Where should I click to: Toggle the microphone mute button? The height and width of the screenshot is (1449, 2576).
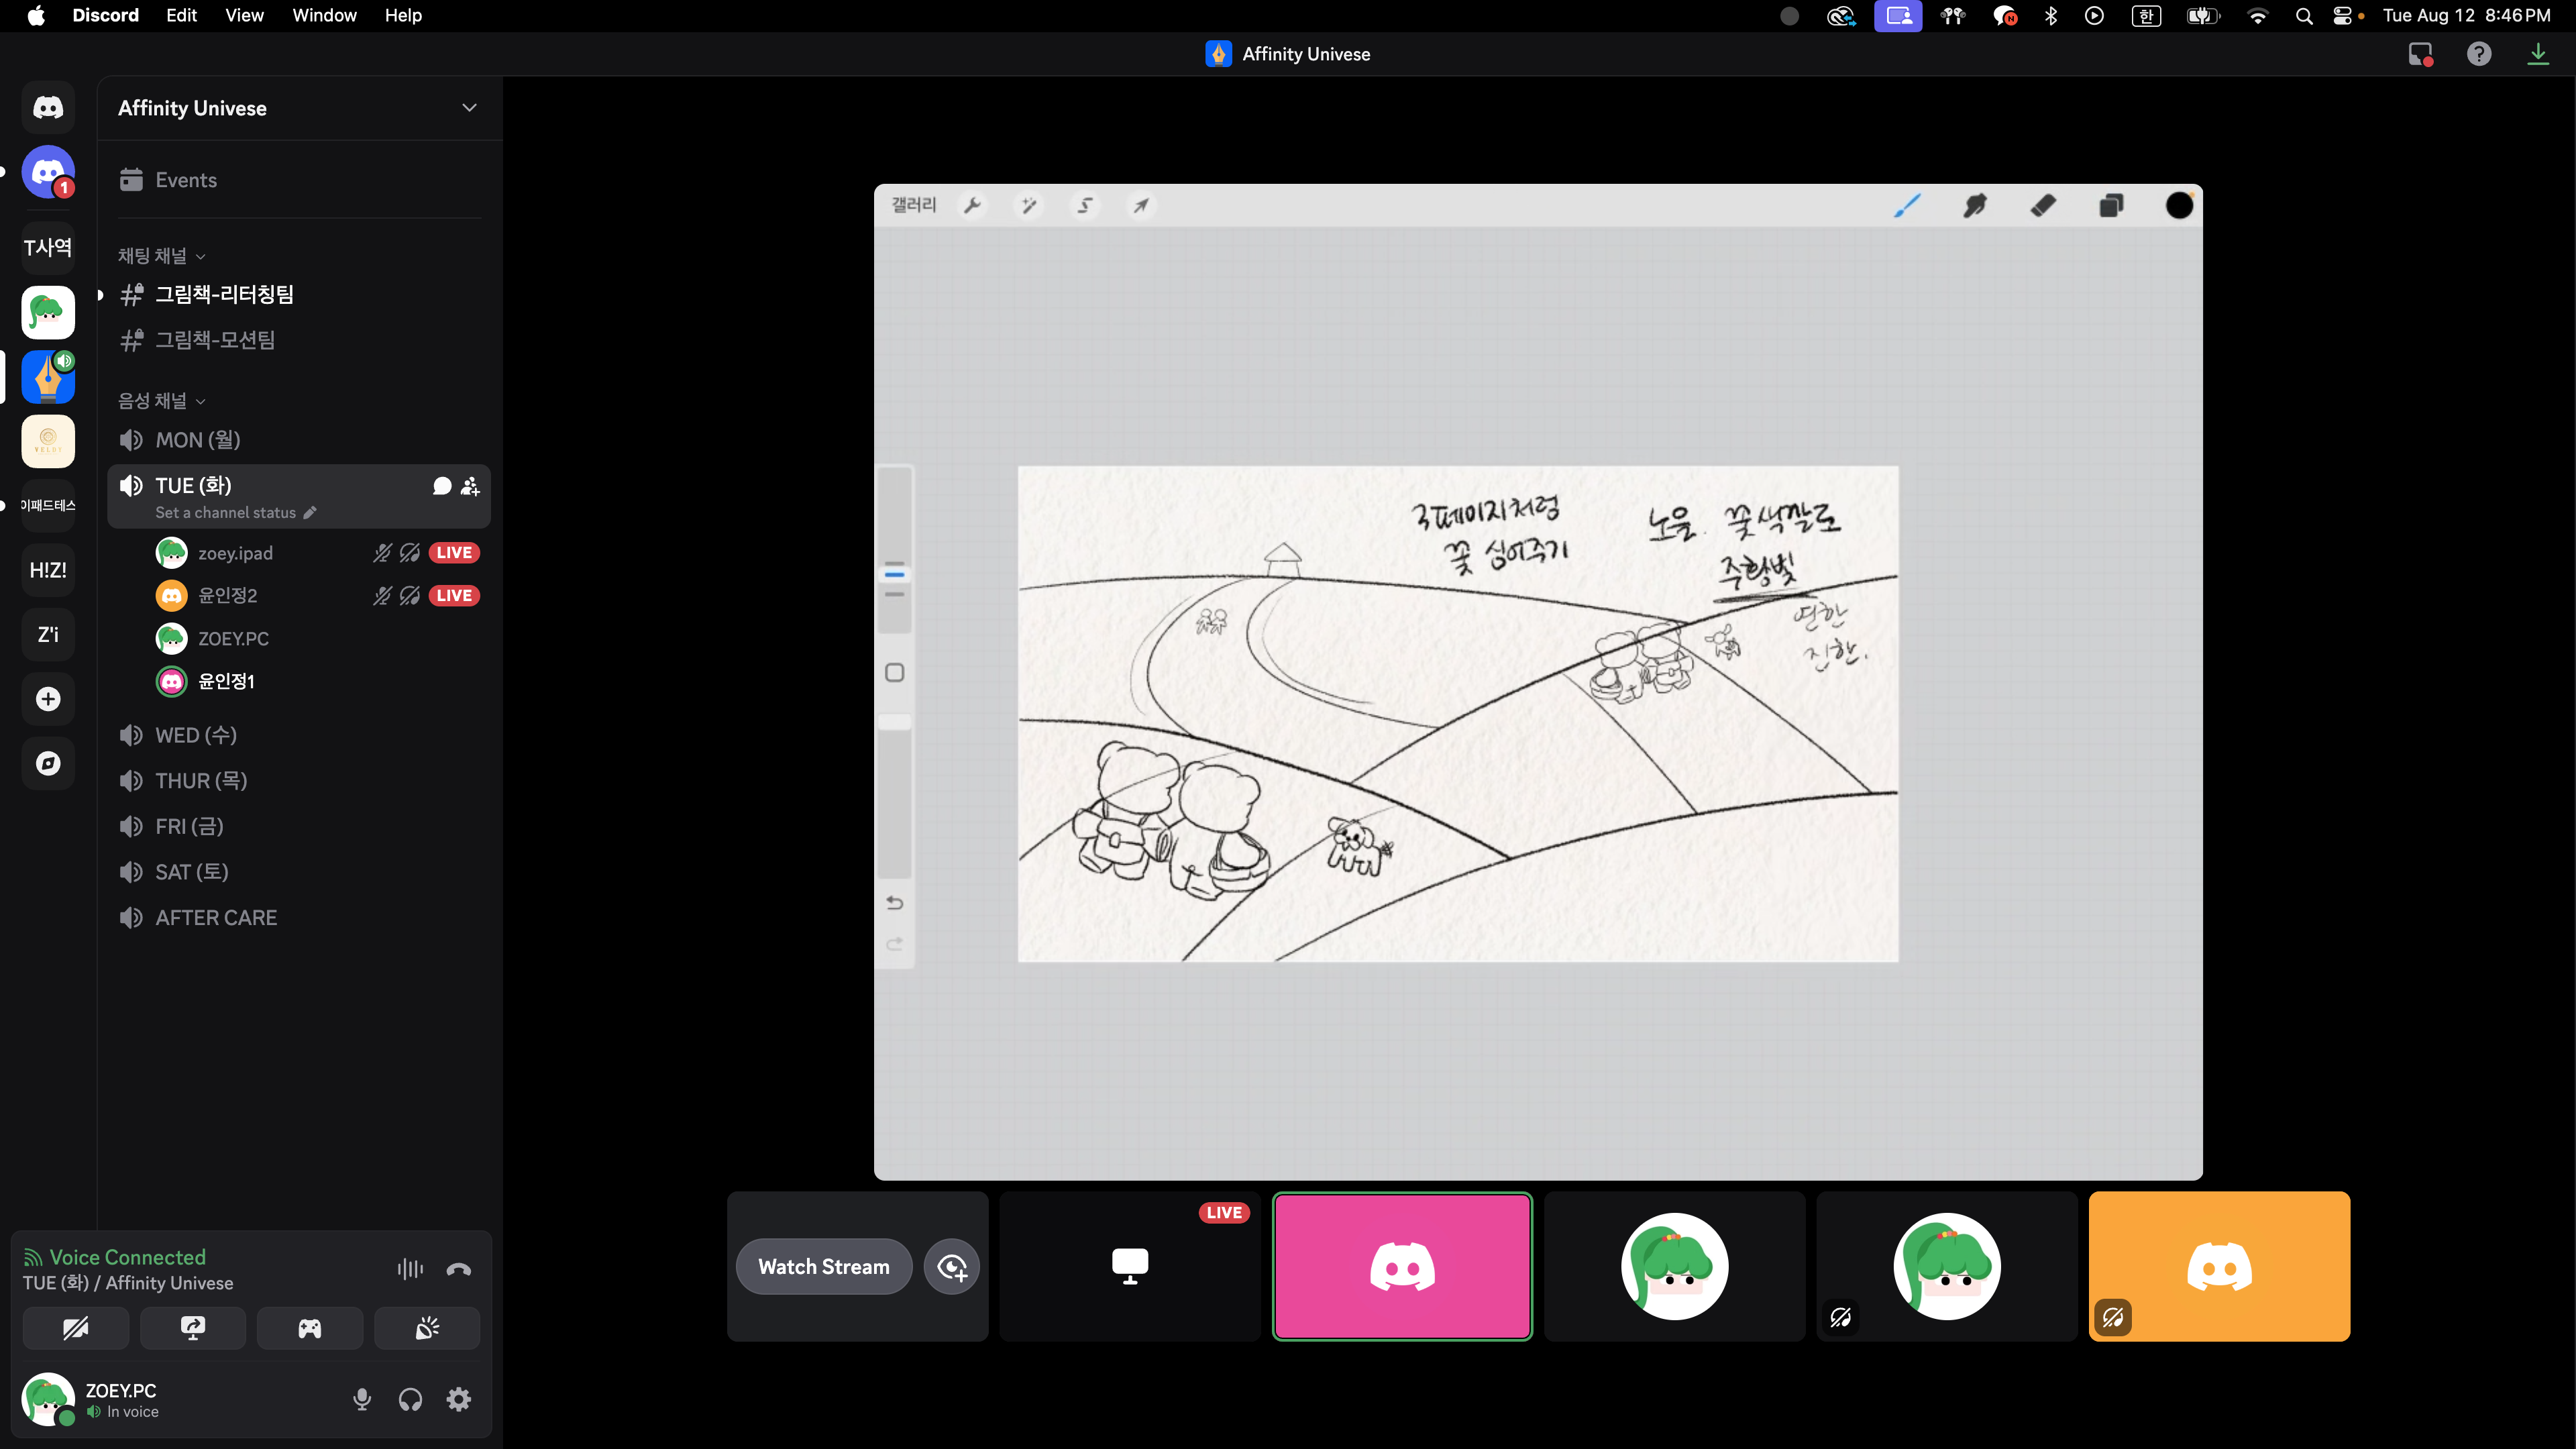362,1399
